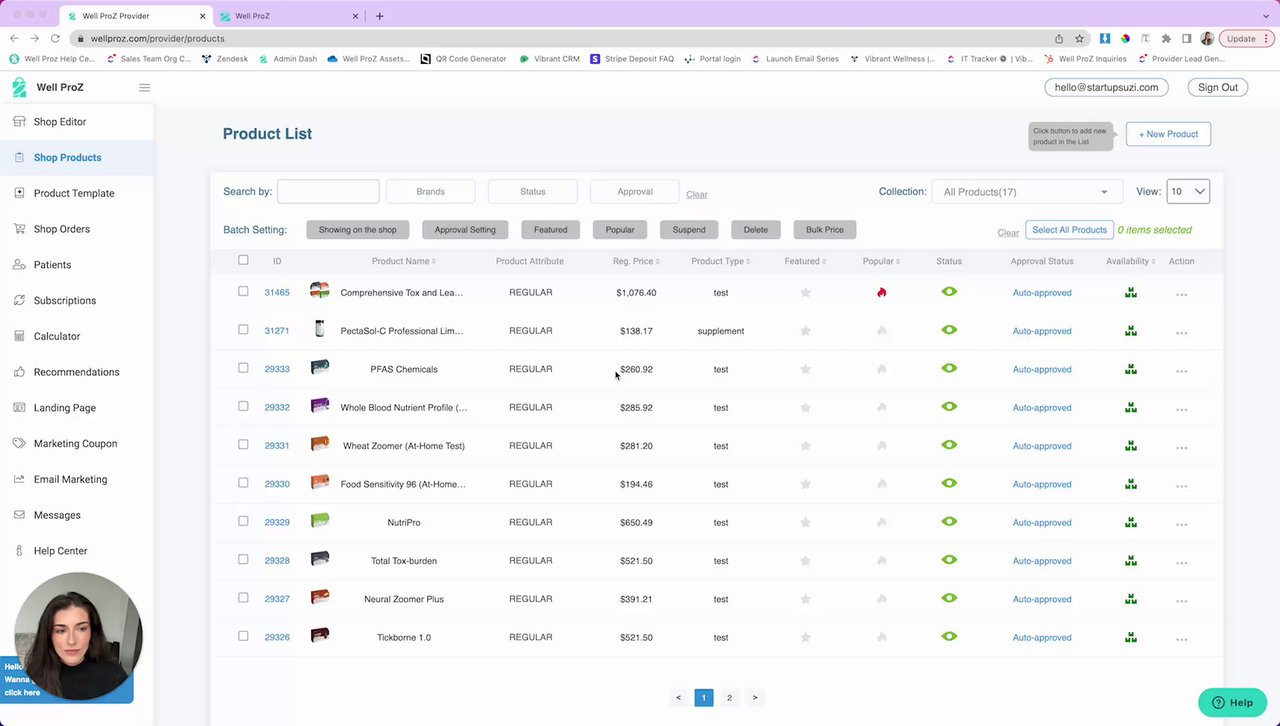Check the box for product 31271
The height and width of the screenshot is (726, 1280).
tap(243, 329)
